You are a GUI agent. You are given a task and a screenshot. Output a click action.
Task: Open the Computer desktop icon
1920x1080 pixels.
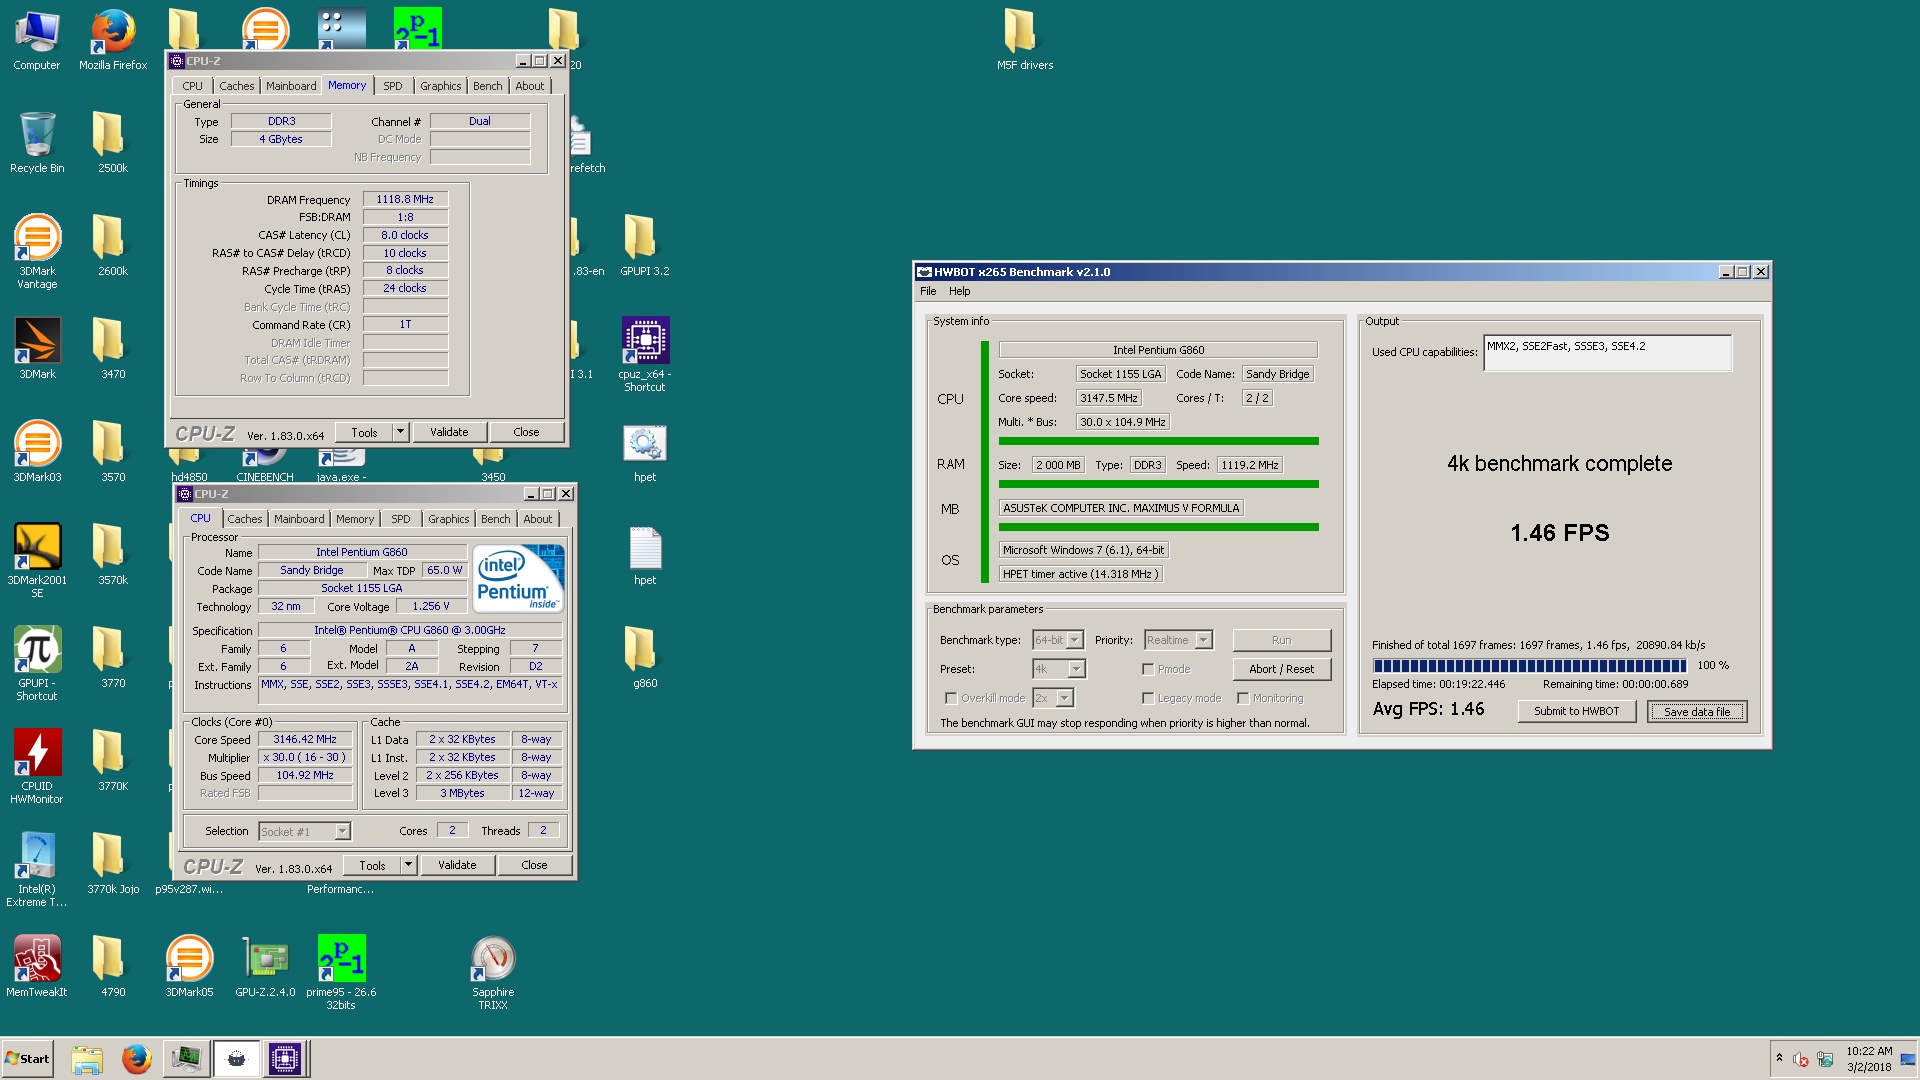[37, 40]
